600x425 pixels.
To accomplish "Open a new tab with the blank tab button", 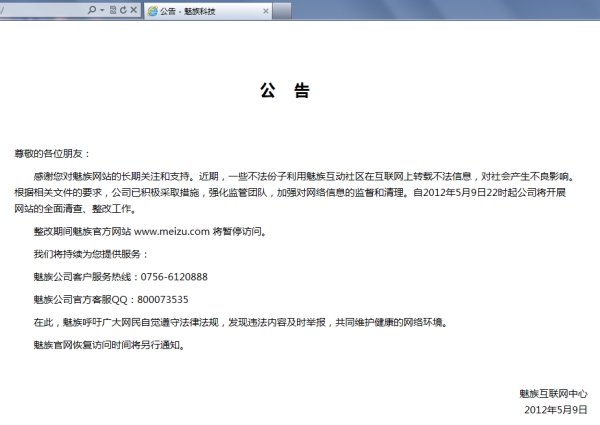I will pos(282,11).
